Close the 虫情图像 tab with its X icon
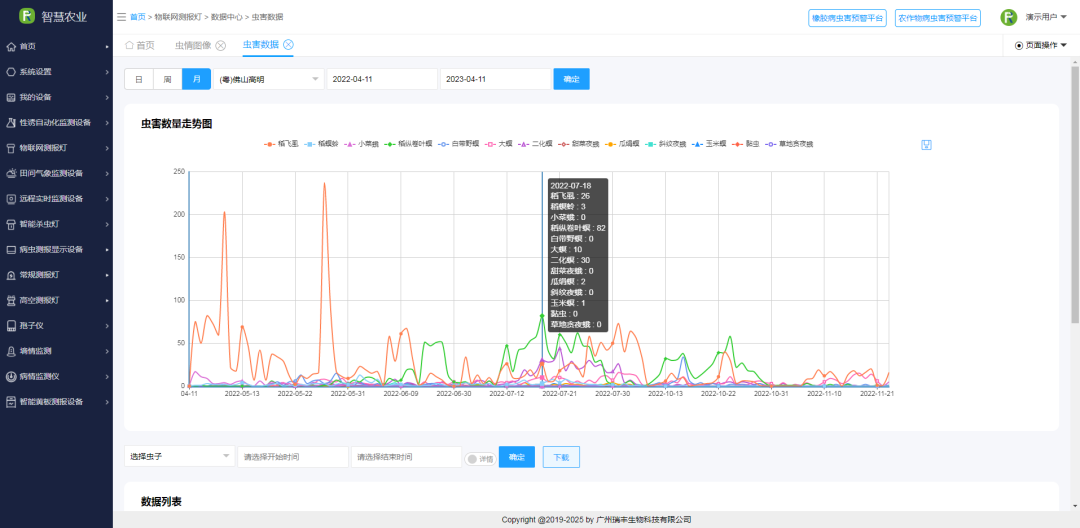 (x=220, y=45)
